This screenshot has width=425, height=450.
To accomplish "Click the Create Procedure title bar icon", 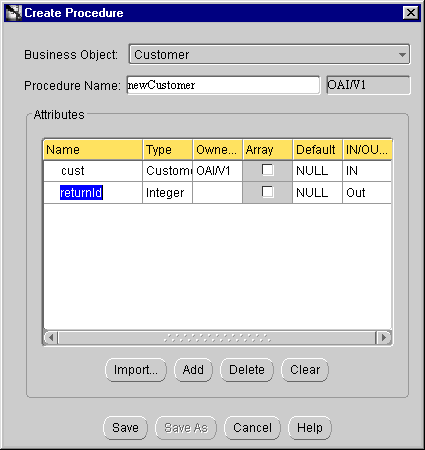I will pyautogui.click(x=13, y=13).
